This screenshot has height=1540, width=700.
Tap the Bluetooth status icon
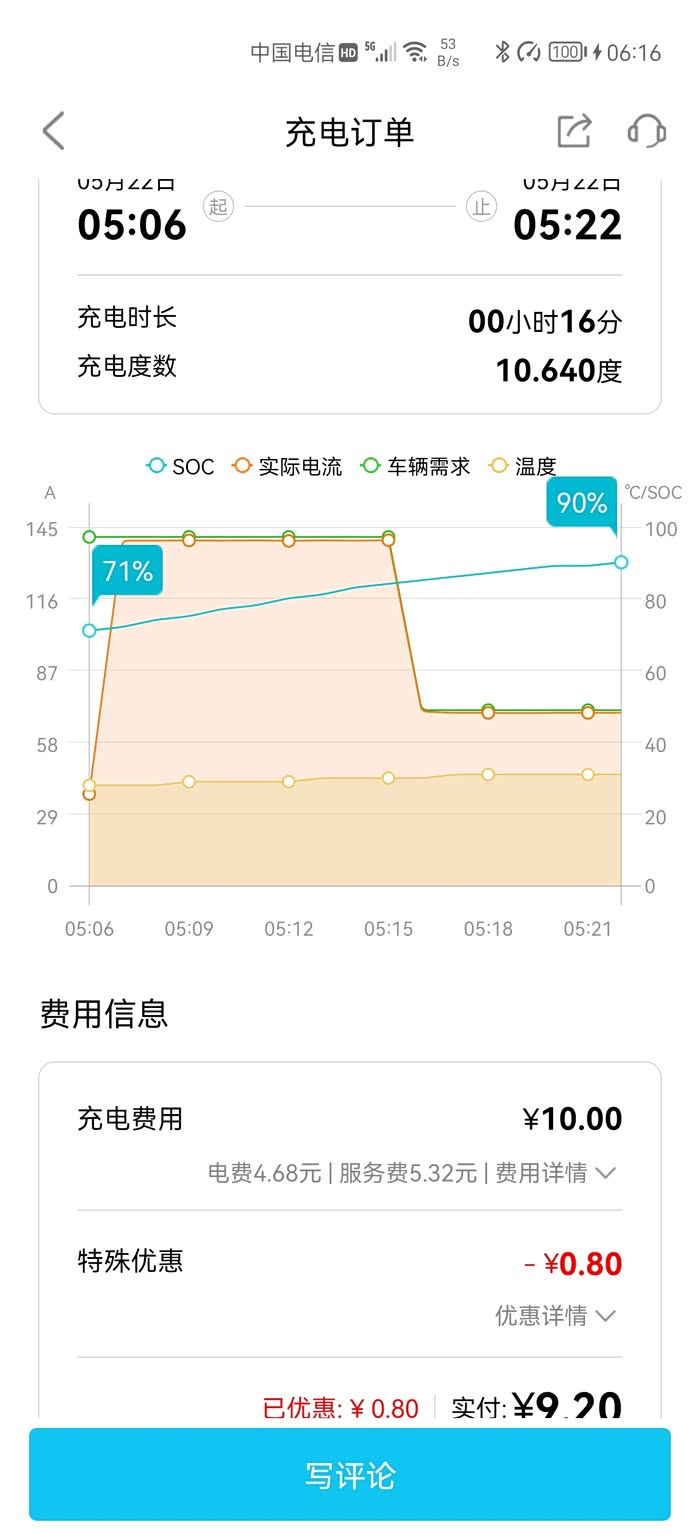click(502, 52)
